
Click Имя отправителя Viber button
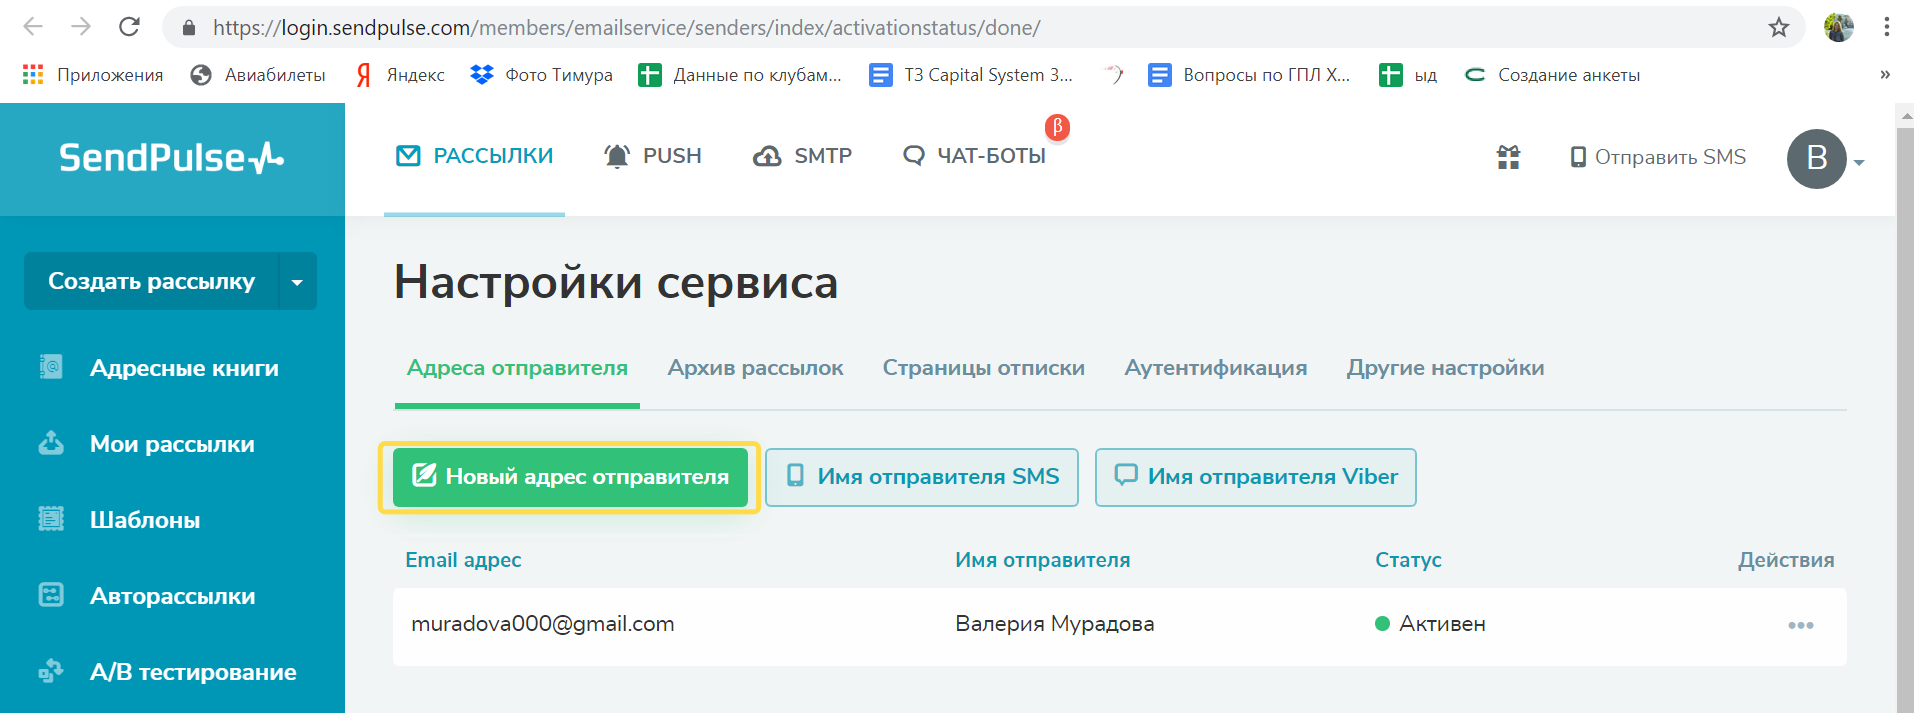point(1256,477)
